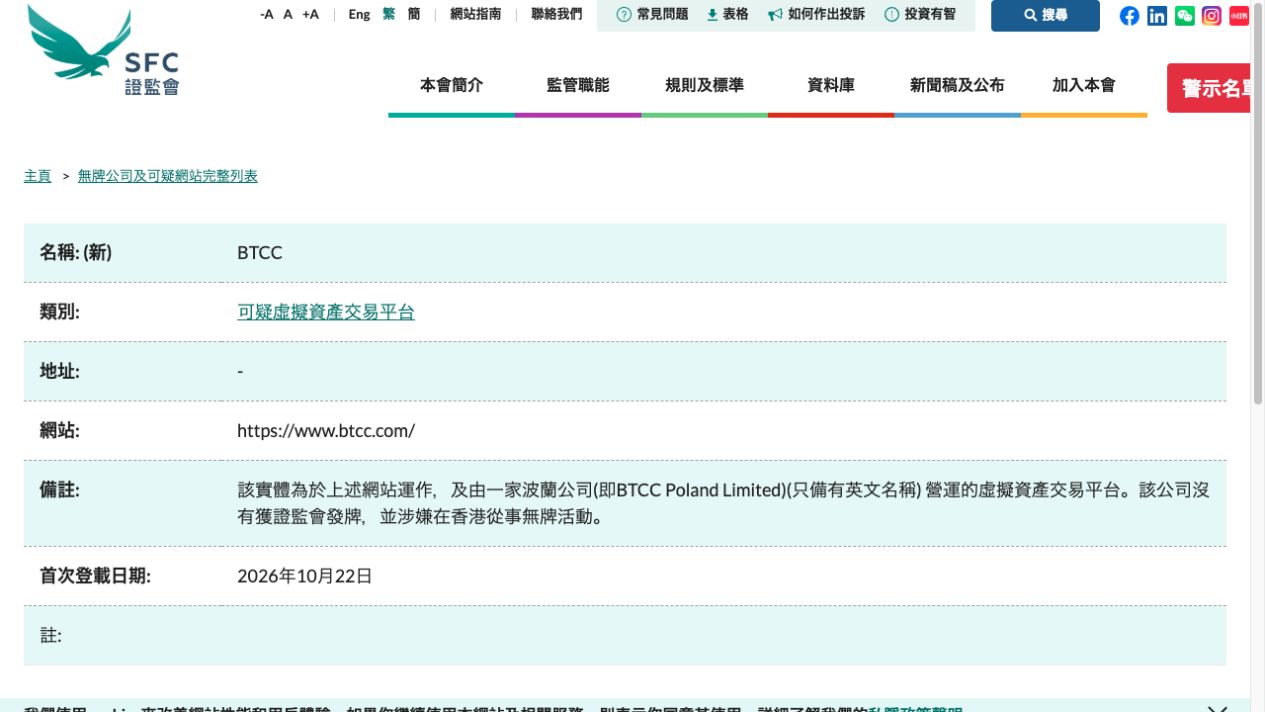Click the 2026年10月22日 date value
The width and height of the screenshot is (1265, 712).
[x=305, y=576]
